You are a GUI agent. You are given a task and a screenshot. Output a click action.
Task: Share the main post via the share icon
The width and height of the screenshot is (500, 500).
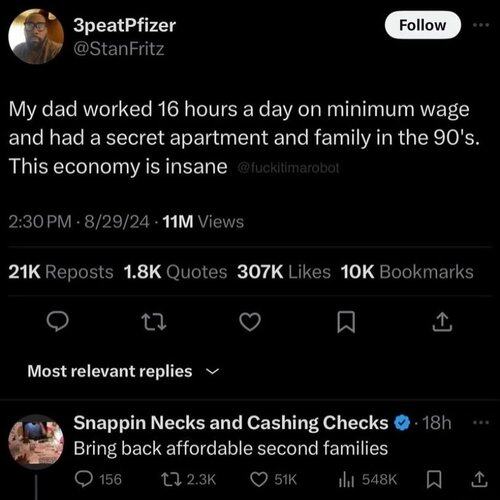click(x=442, y=322)
